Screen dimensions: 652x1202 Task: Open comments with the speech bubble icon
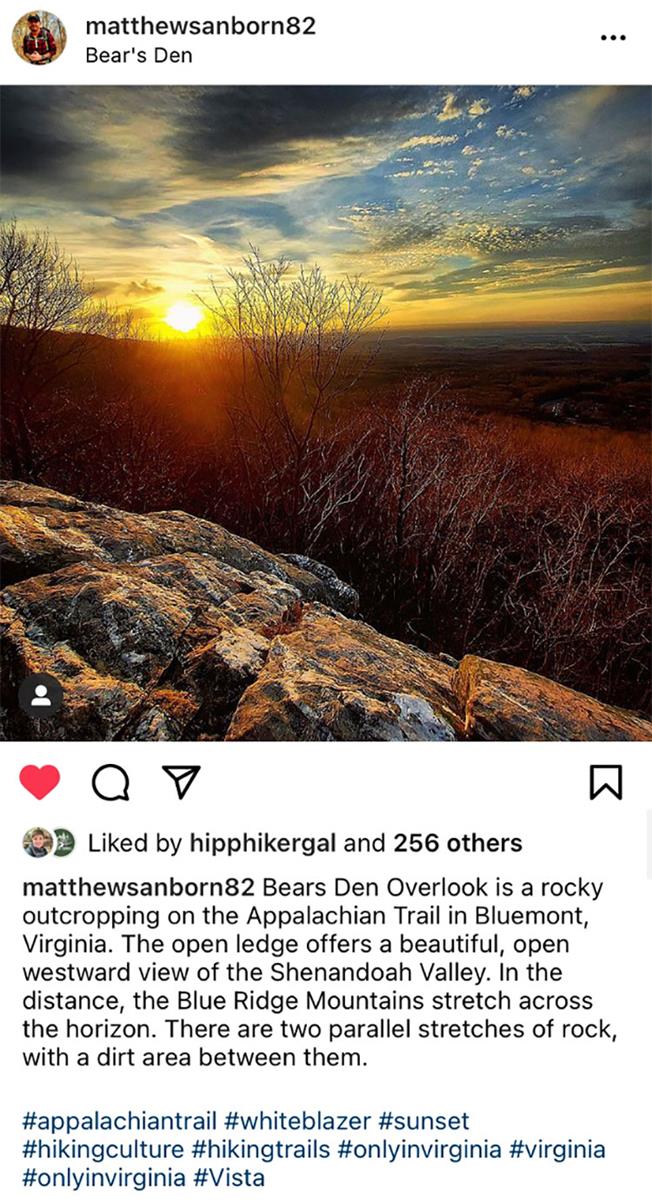pyautogui.click(x=110, y=783)
